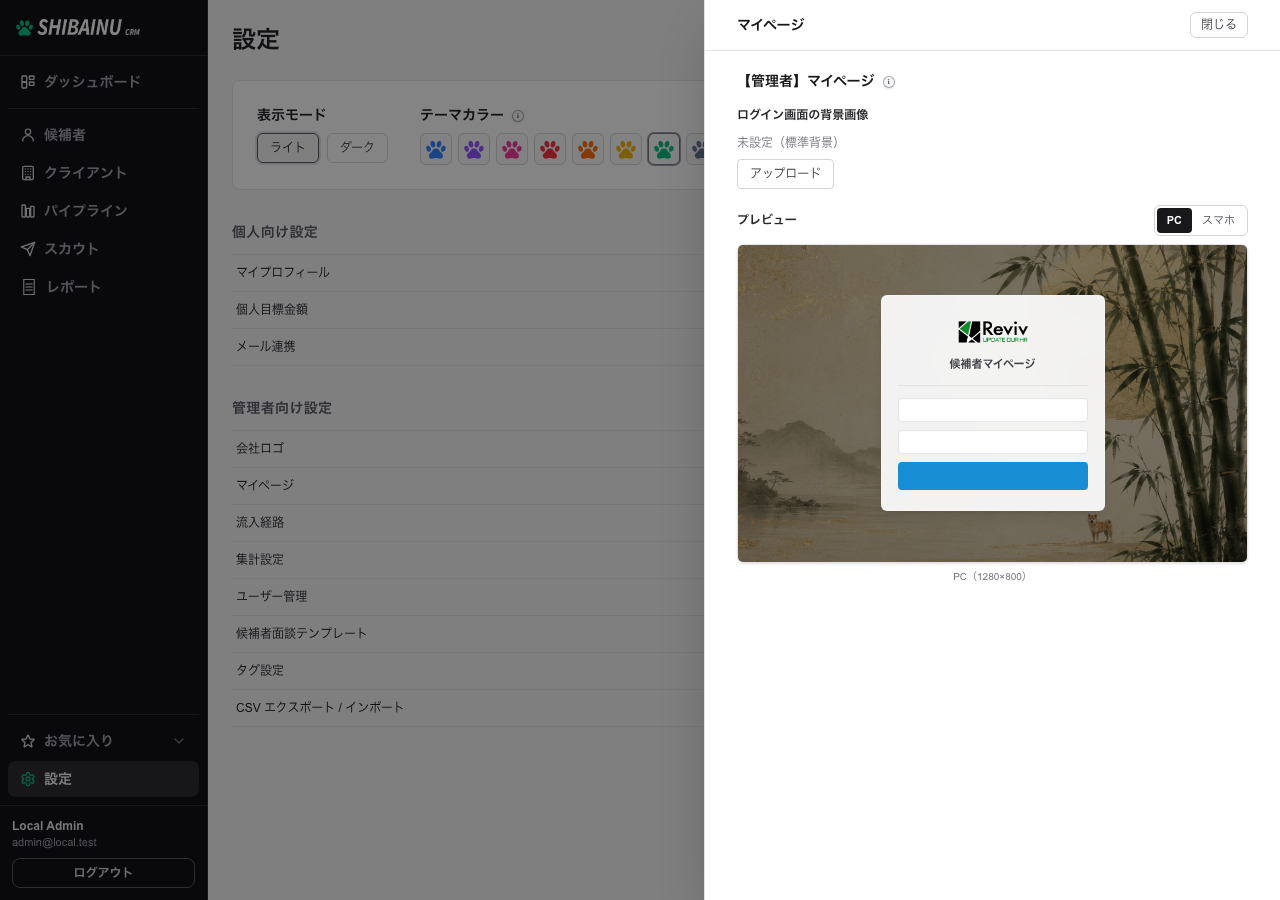
Task: Open CSV エクスポート / インポート row
Action: [x=468, y=707]
